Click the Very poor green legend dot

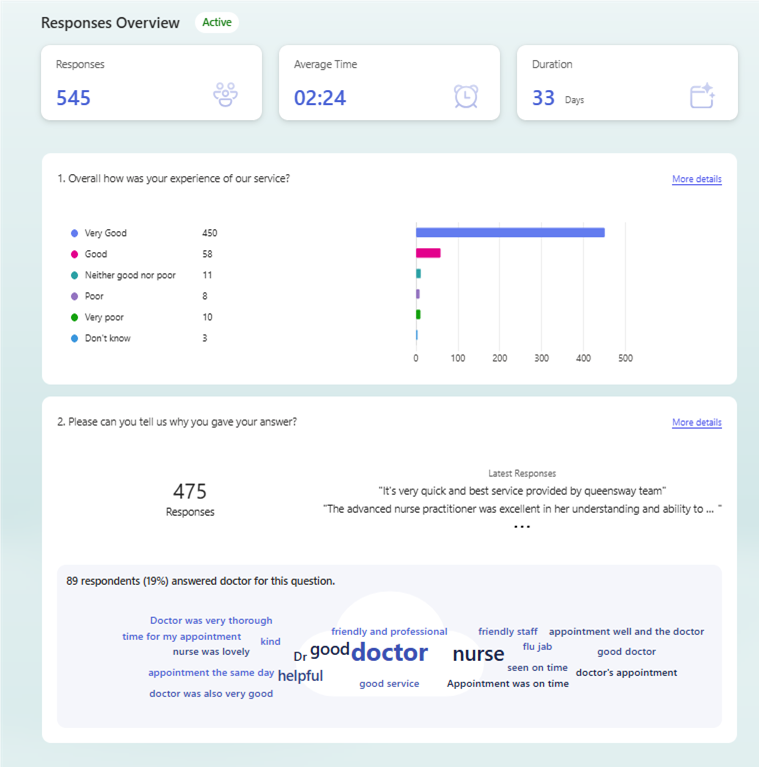click(74, 317)
